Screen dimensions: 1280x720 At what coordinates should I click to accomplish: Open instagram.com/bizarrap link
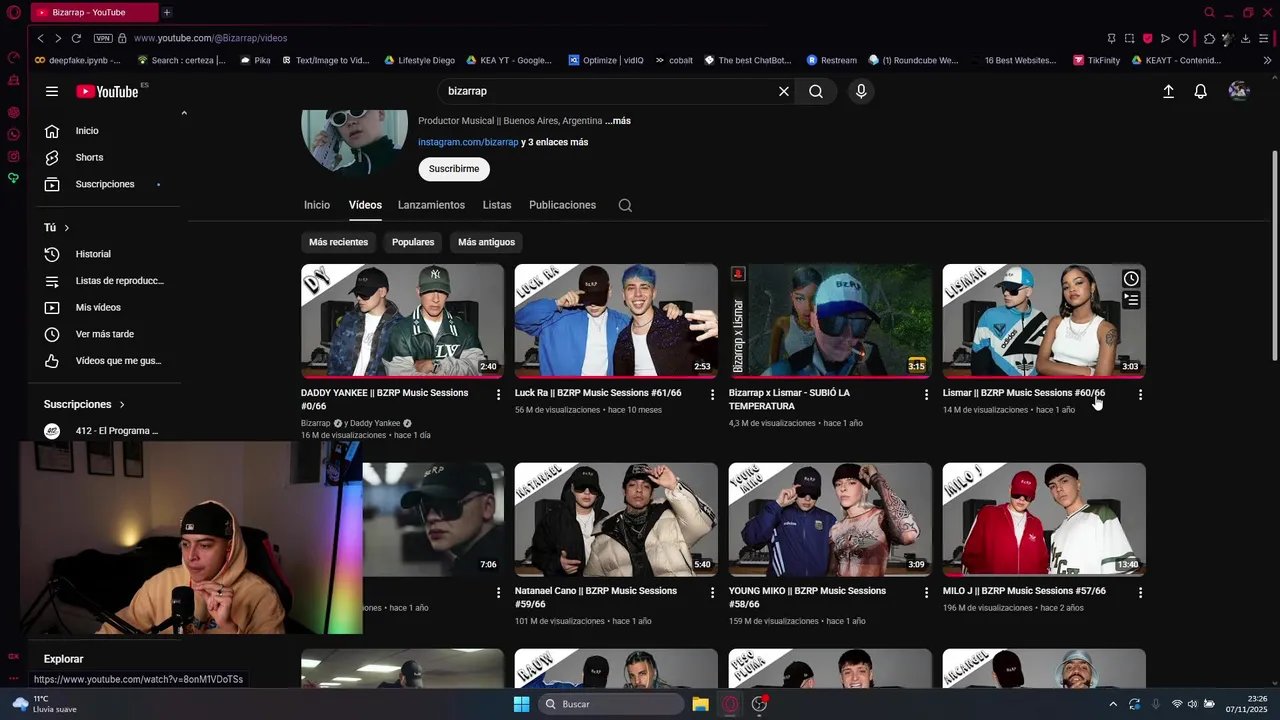coord(468,142)
